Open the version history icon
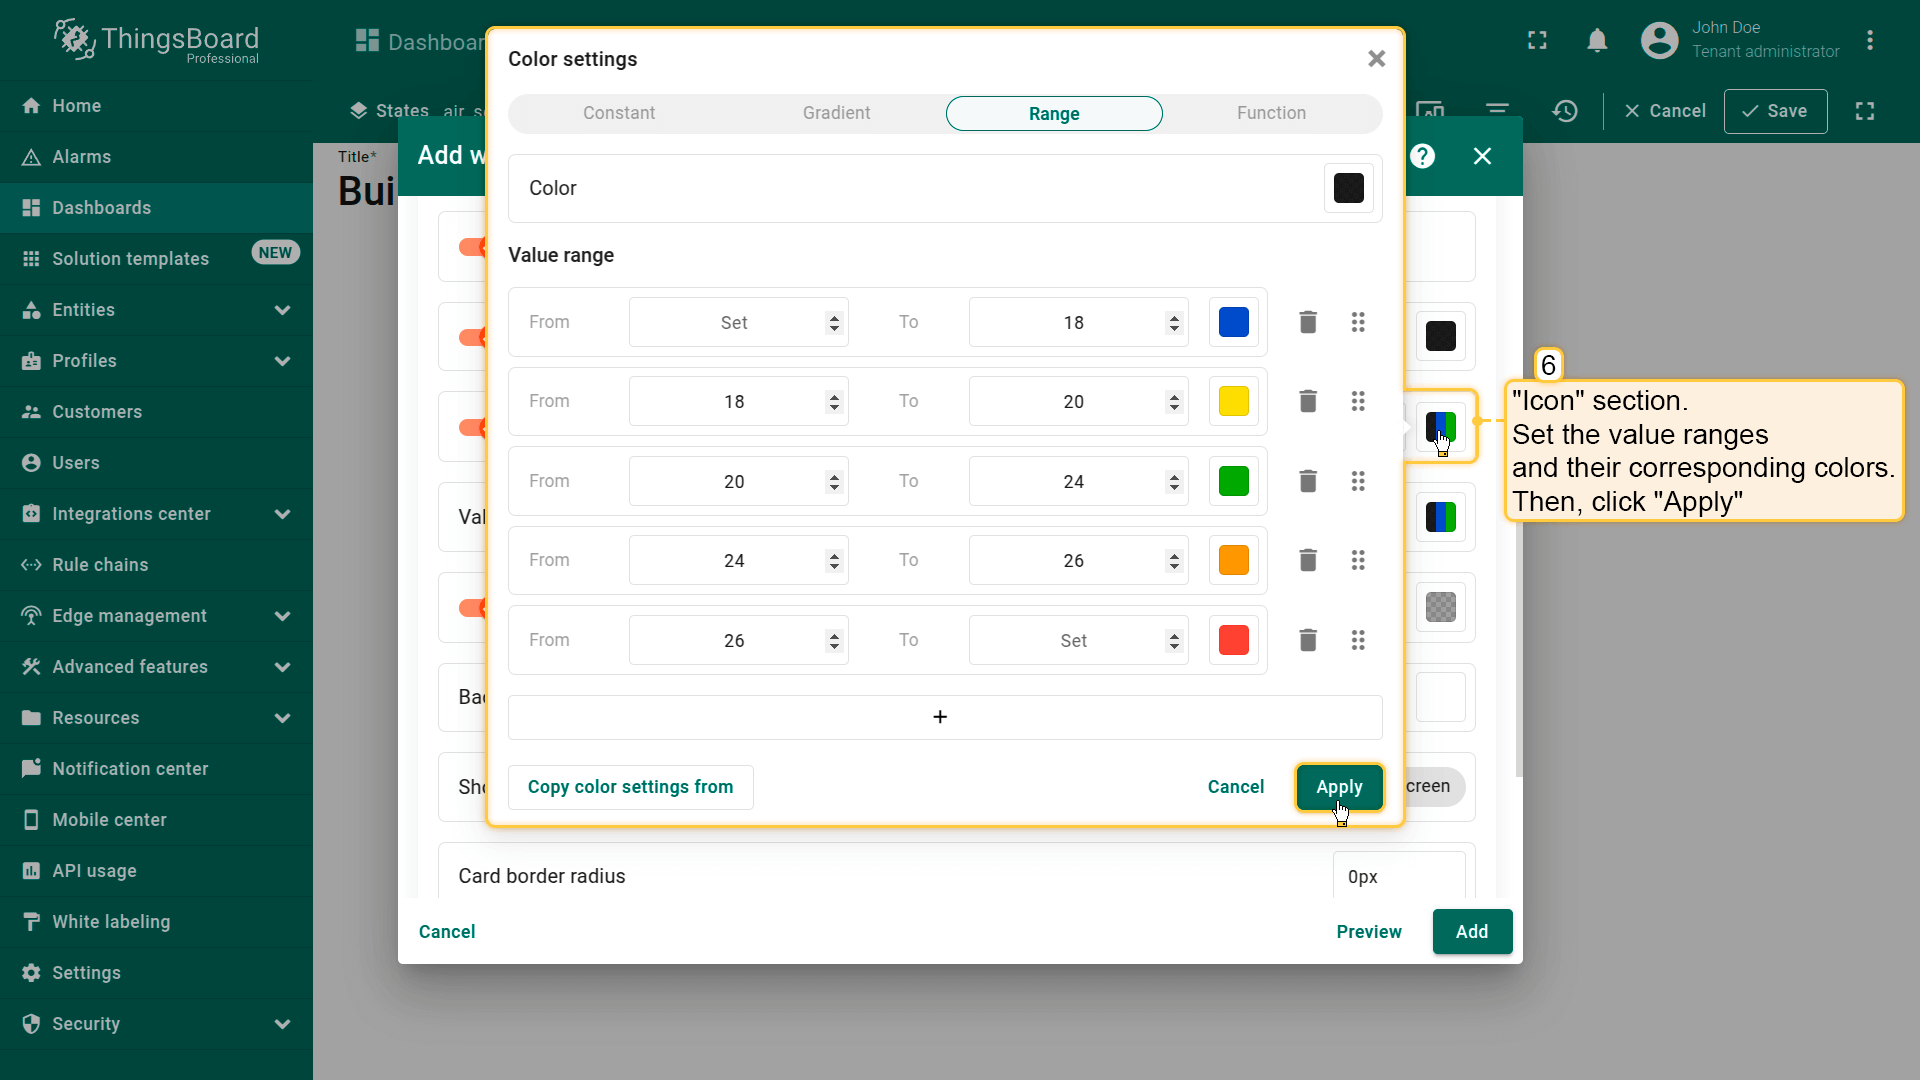This screenshot has height=1080, width=1920. point(1565,111)
